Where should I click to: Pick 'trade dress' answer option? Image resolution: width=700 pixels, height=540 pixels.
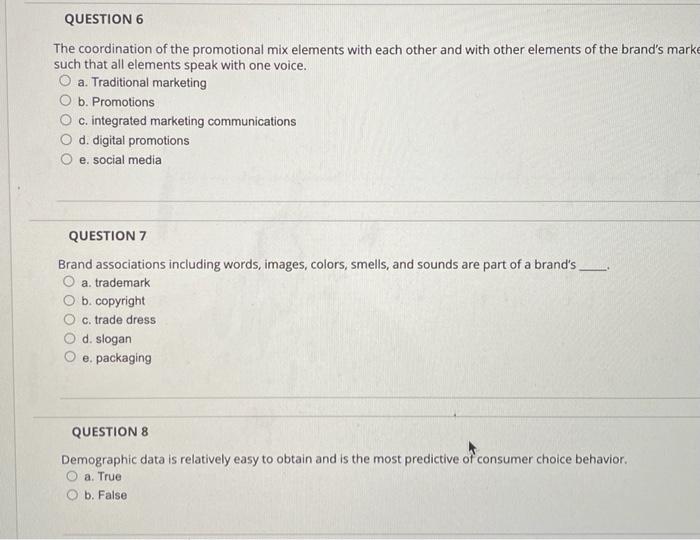(69, 319)
